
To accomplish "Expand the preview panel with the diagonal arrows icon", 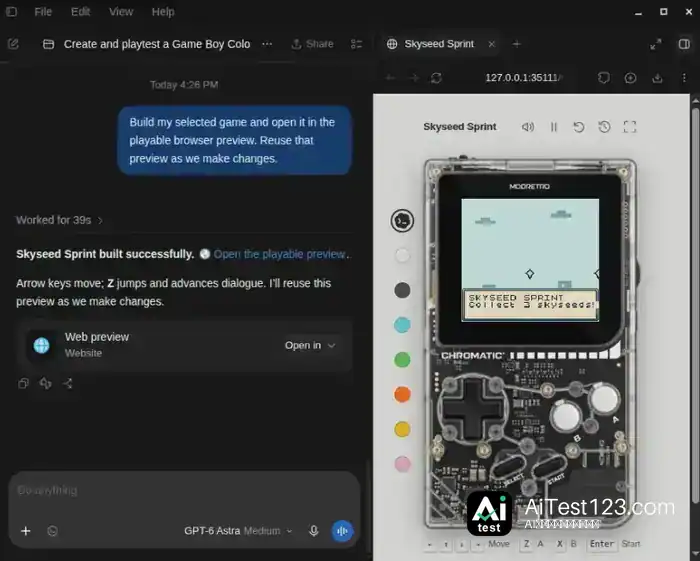I will pos(655,44).
